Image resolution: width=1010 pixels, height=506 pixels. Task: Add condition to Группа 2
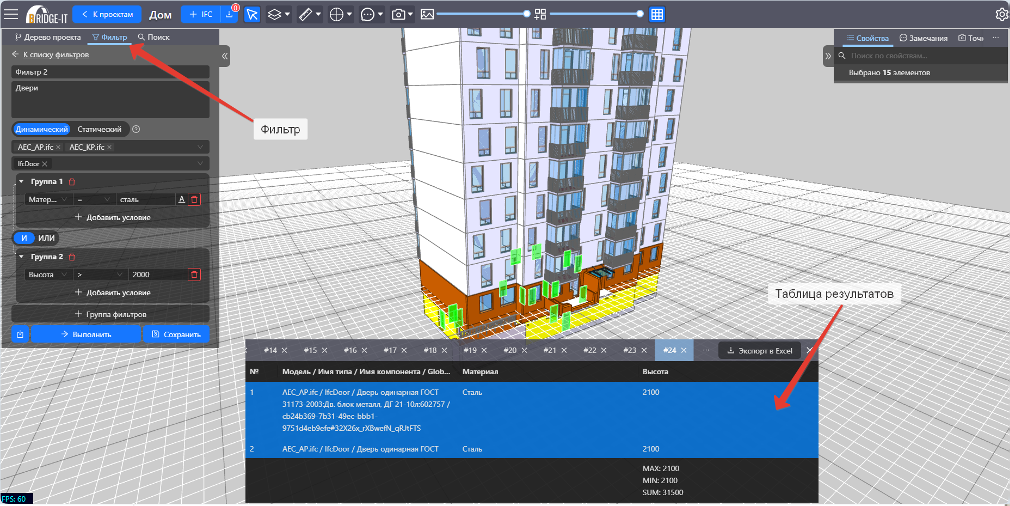coord(113,292)
